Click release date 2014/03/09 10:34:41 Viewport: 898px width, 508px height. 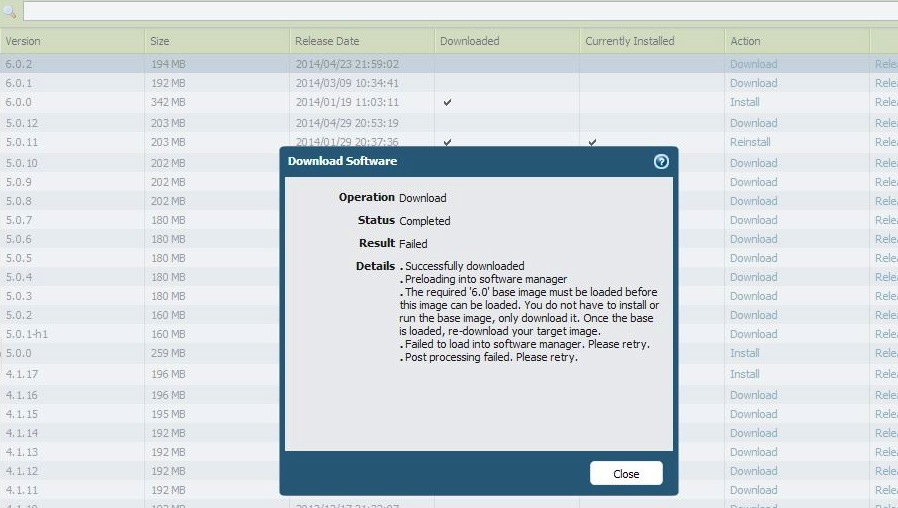pos(347,83)
